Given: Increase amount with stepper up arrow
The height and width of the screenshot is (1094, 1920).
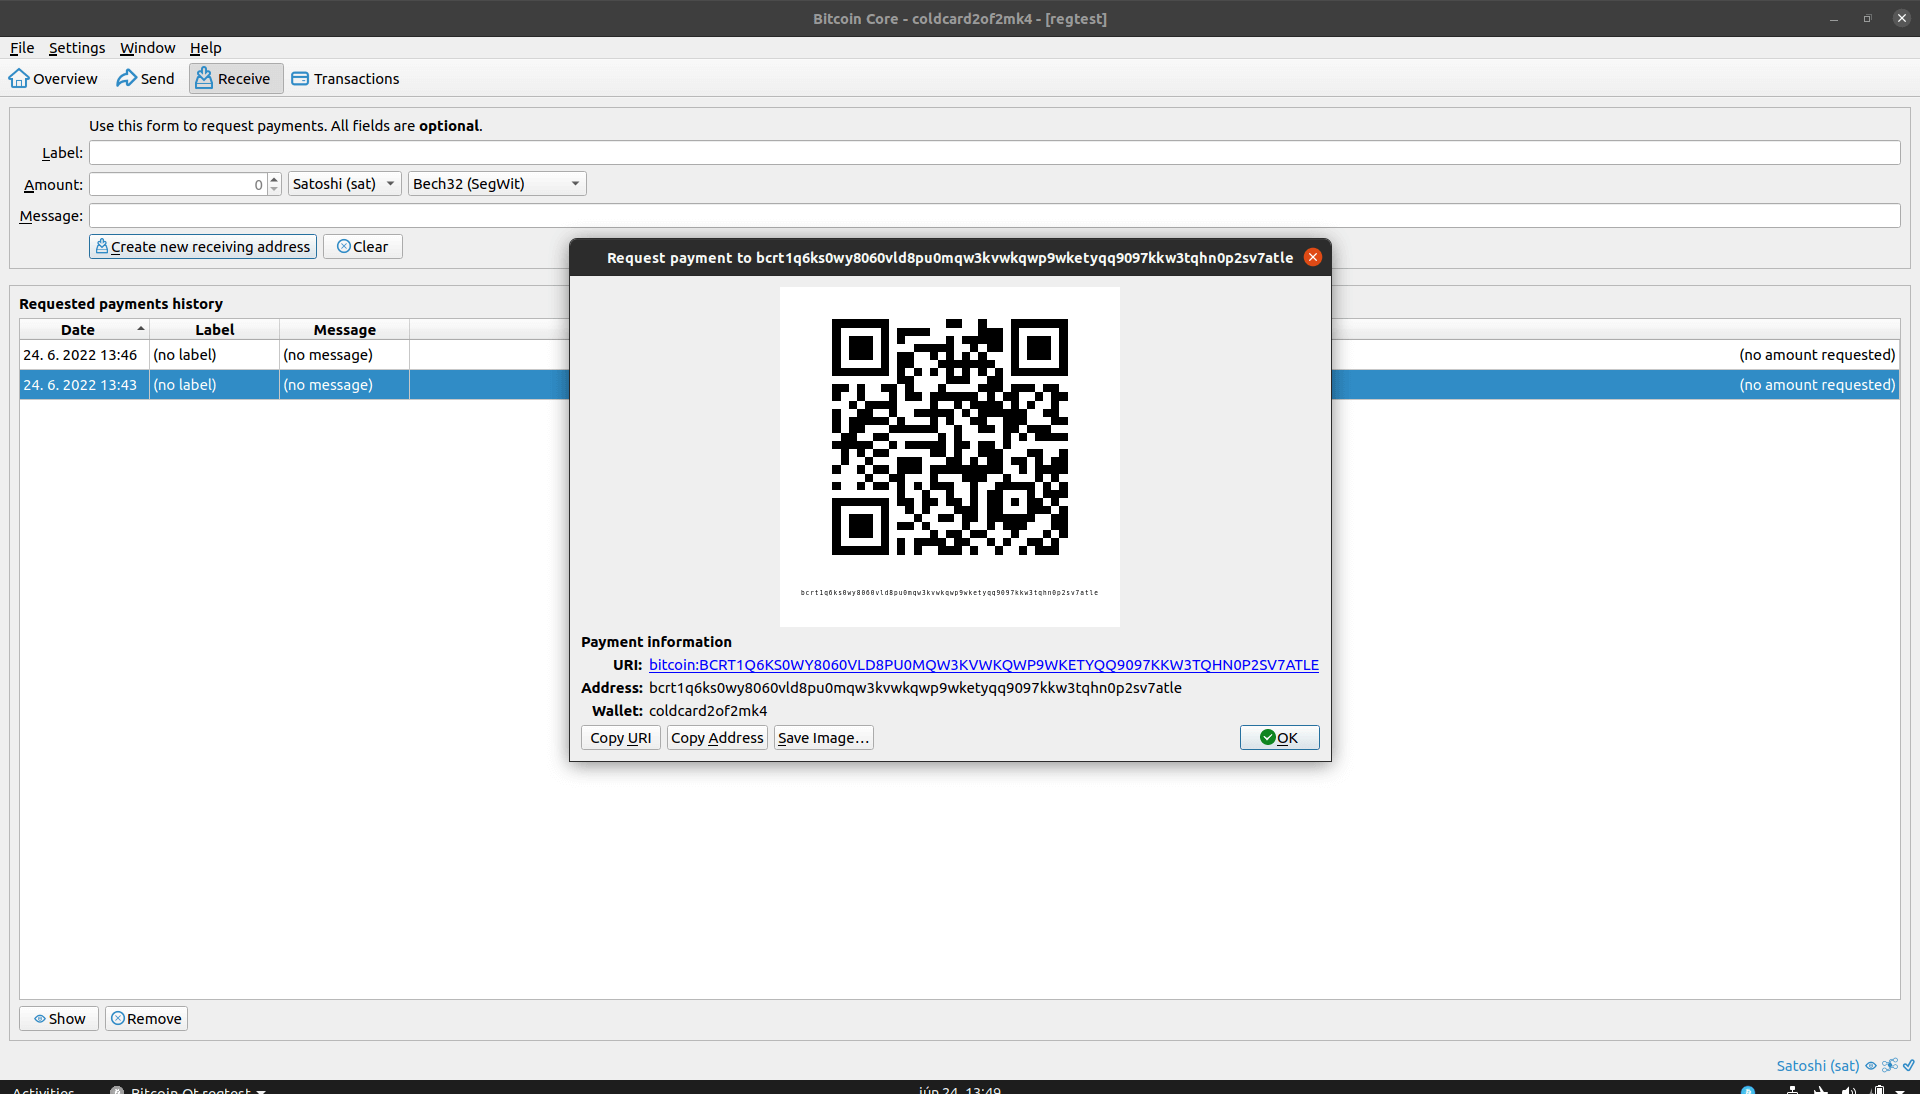Looking at the screenshot, I should point(274,179).
